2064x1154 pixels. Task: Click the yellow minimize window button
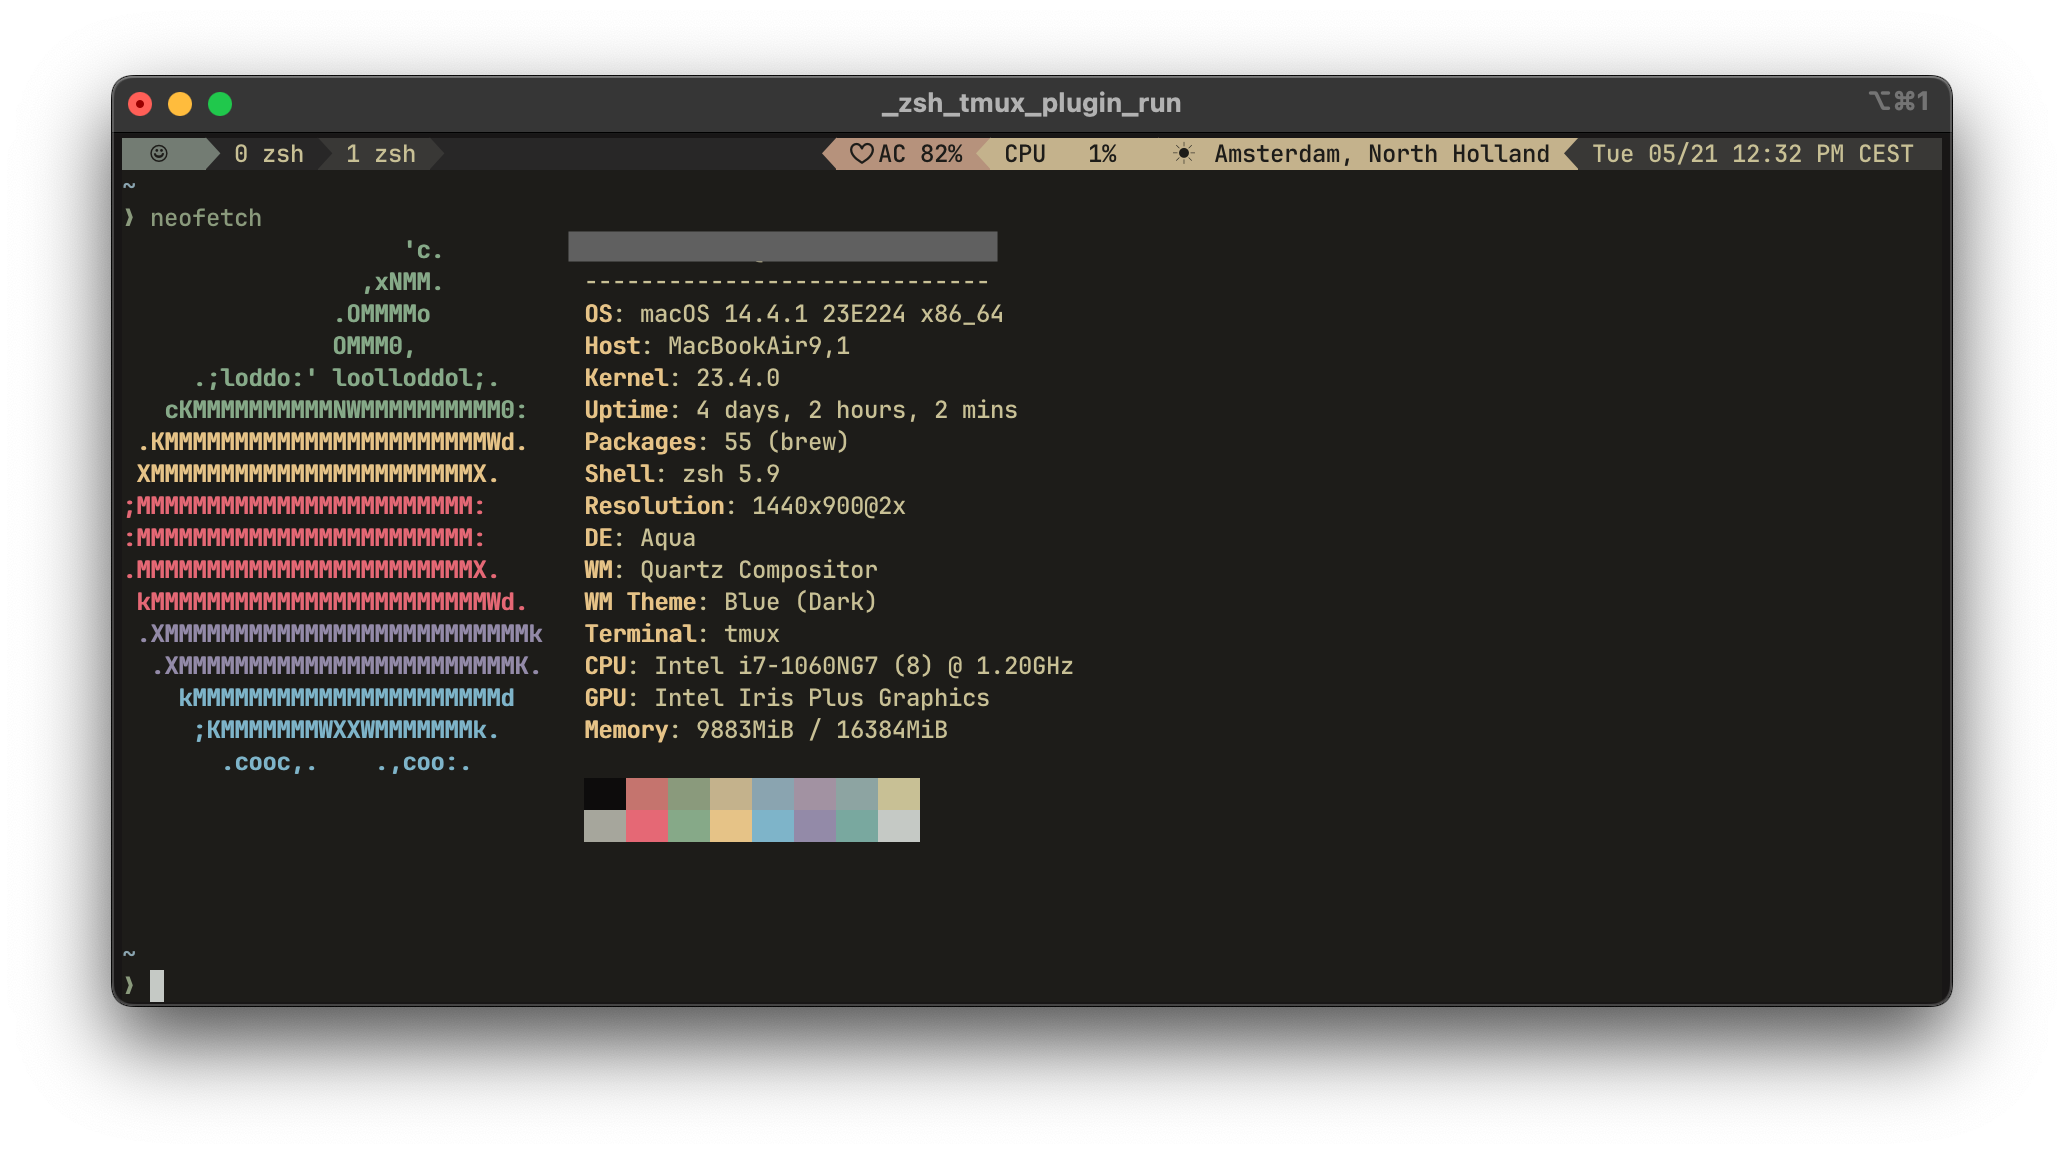click(x=180, y=104)
